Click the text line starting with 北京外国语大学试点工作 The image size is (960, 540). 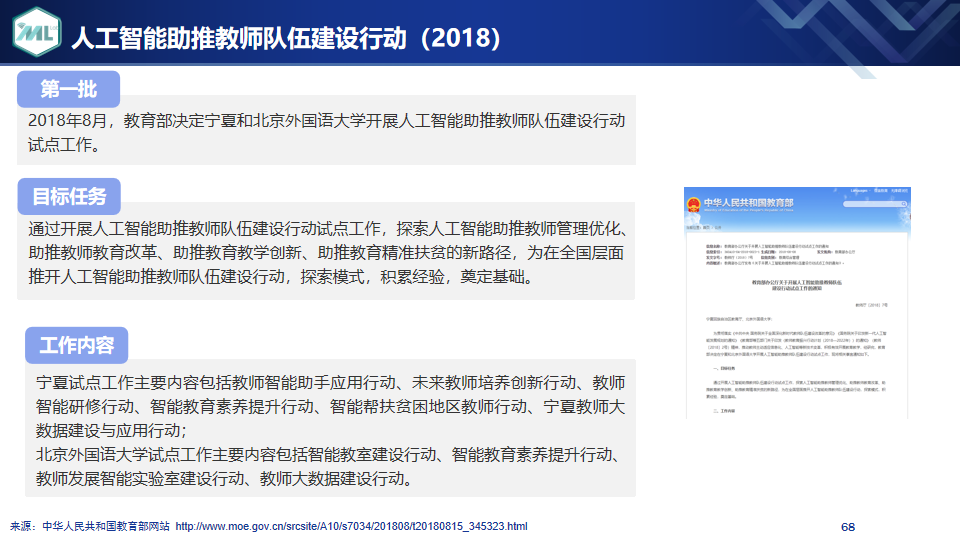(x=326, y=455)
